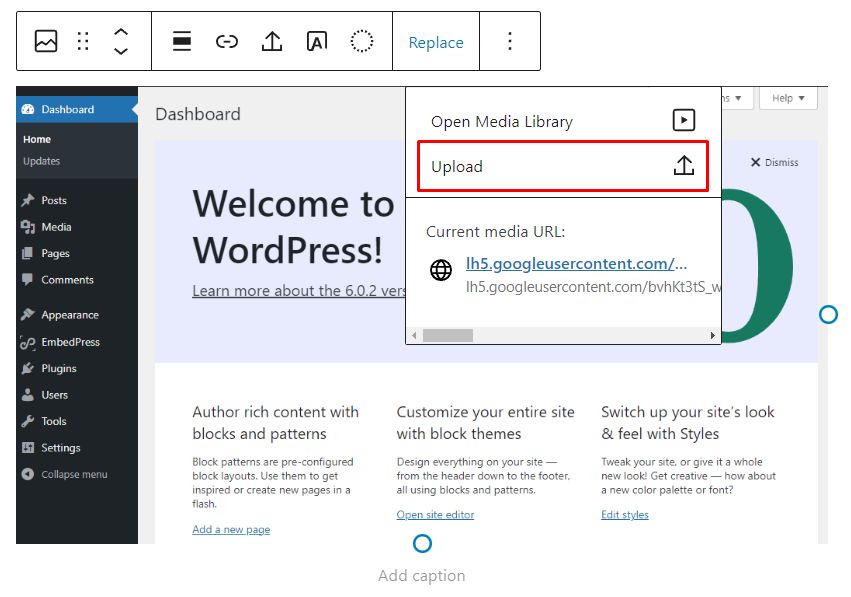Open block options with the three-dot icon
Viewport: 851px width, 597px height.
pyautogui.click(x=510, y=41)
